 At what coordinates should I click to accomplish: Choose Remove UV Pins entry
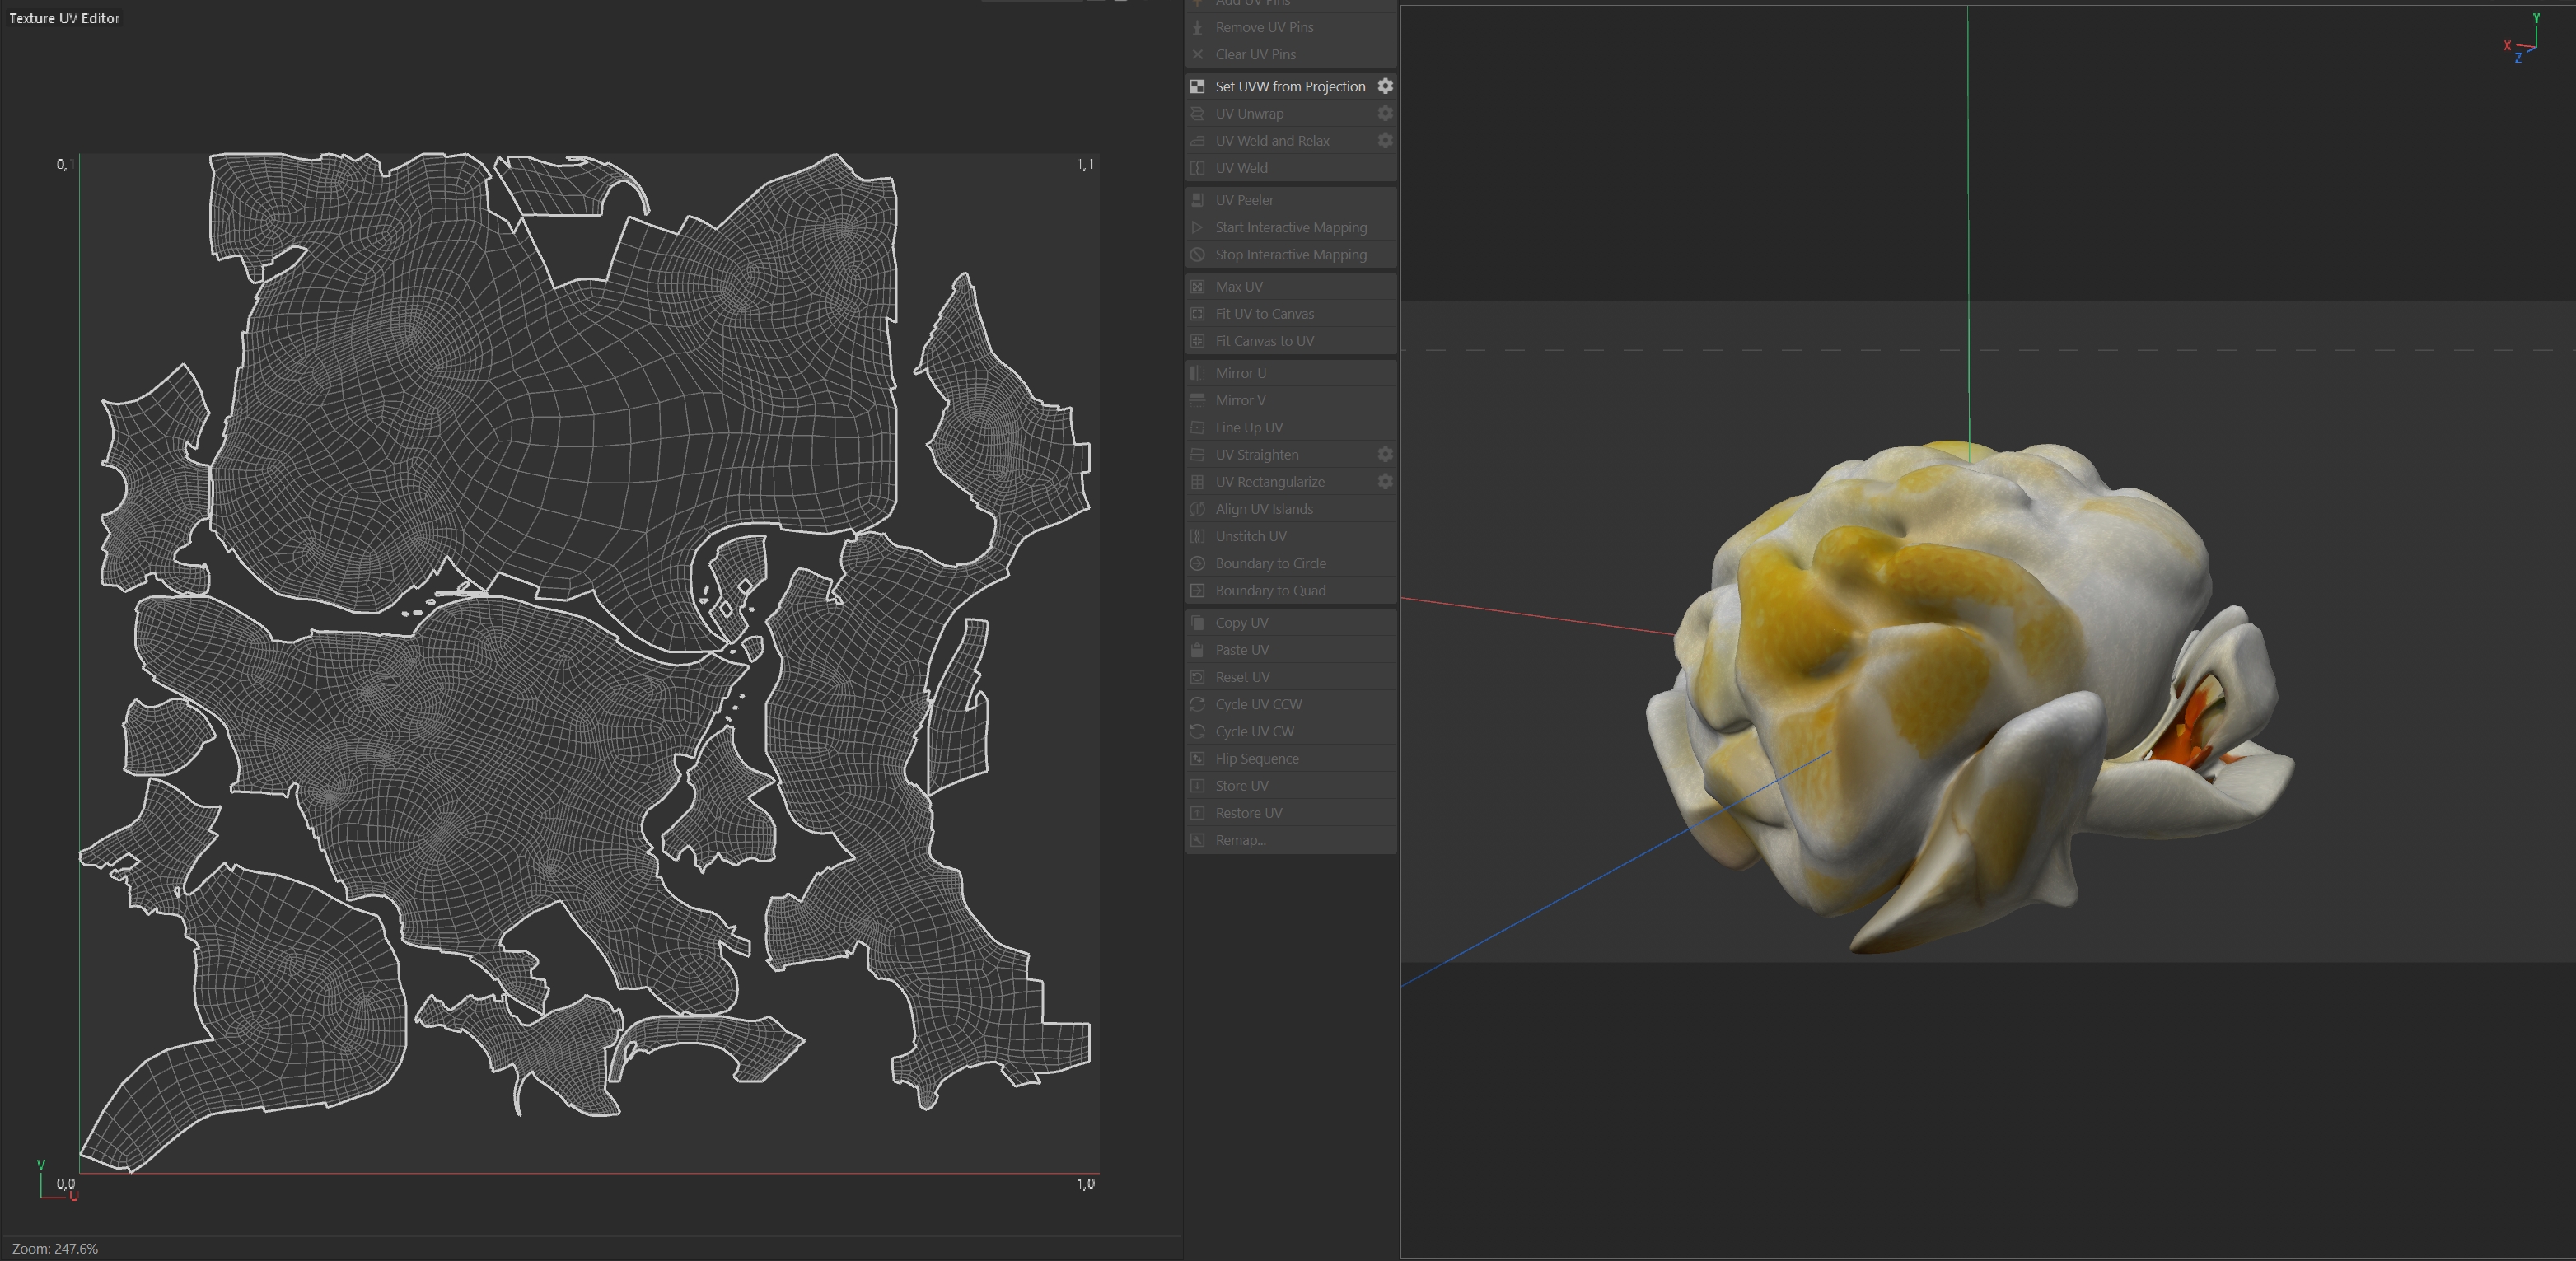1264,27
